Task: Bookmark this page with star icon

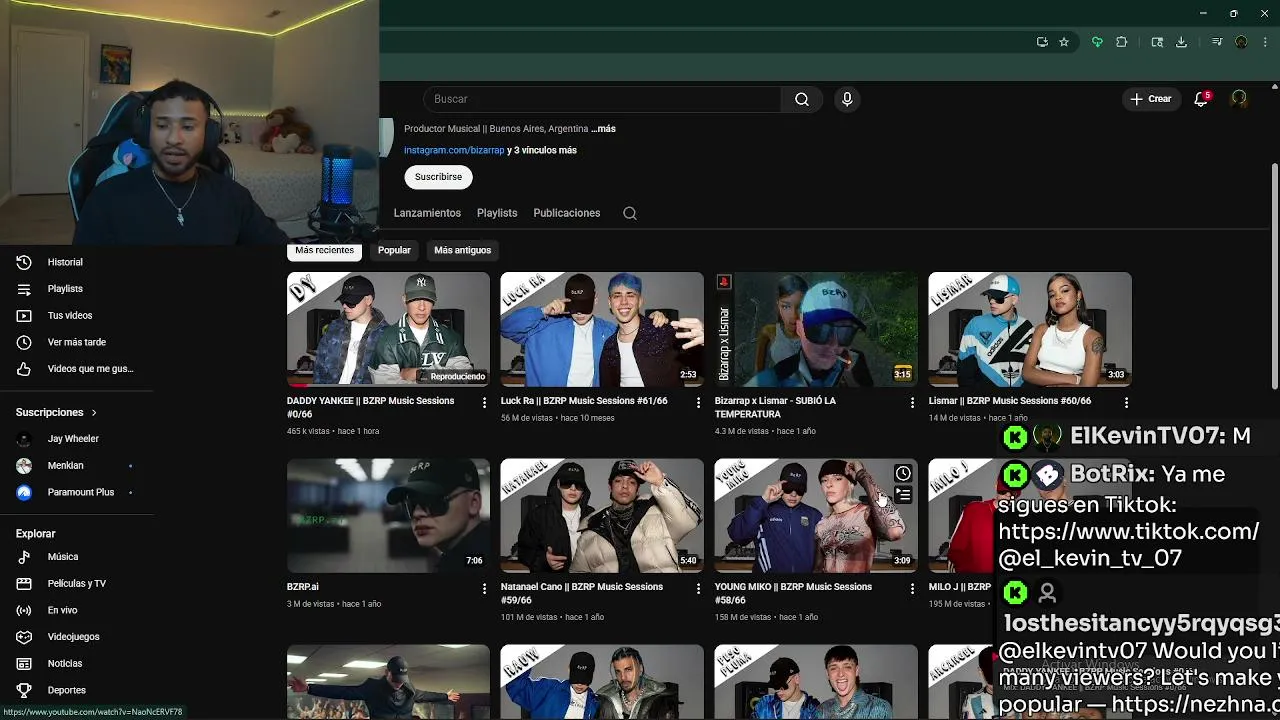Action: [x=1064, y=42]
